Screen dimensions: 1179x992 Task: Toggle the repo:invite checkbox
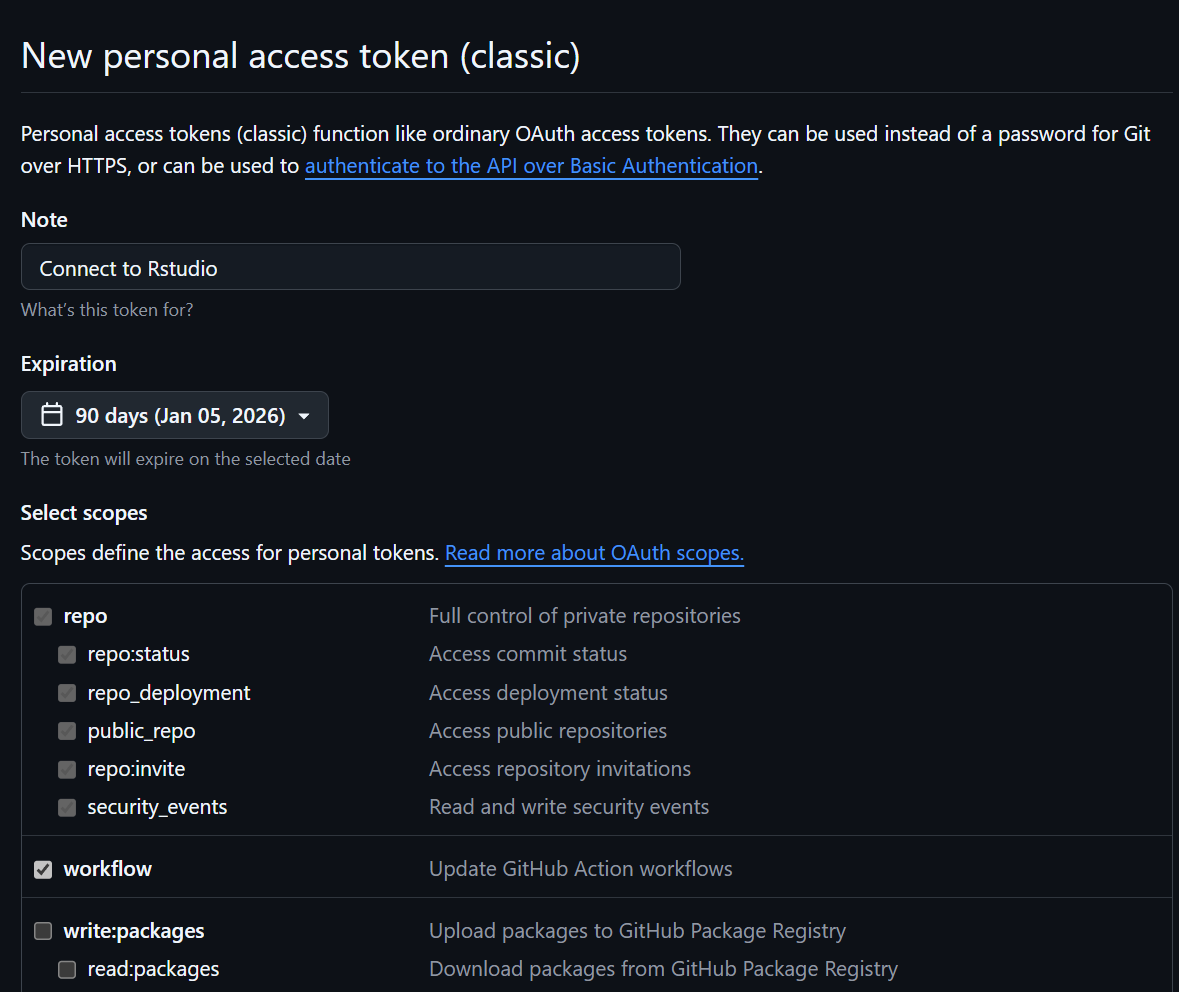point(67,770)
